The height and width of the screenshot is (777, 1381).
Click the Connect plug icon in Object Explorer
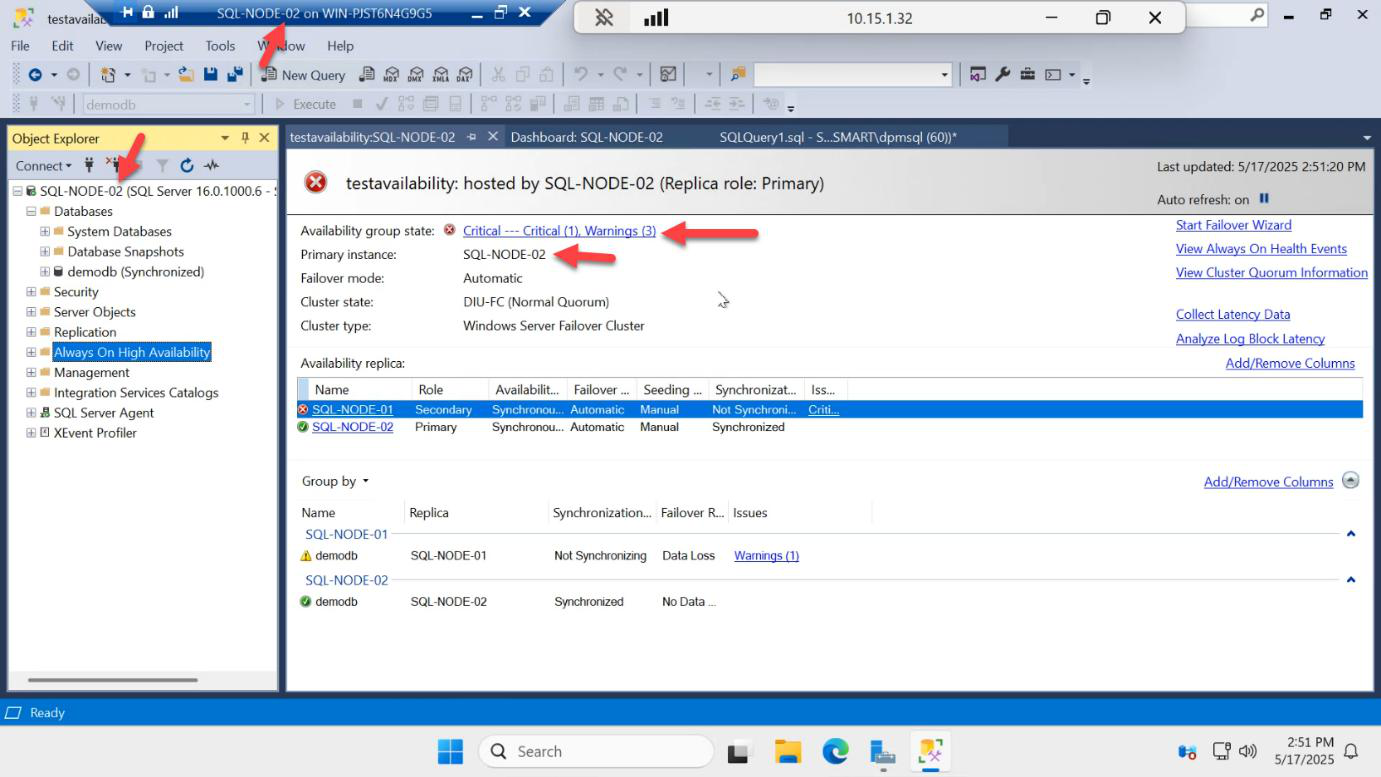point(89,166)
